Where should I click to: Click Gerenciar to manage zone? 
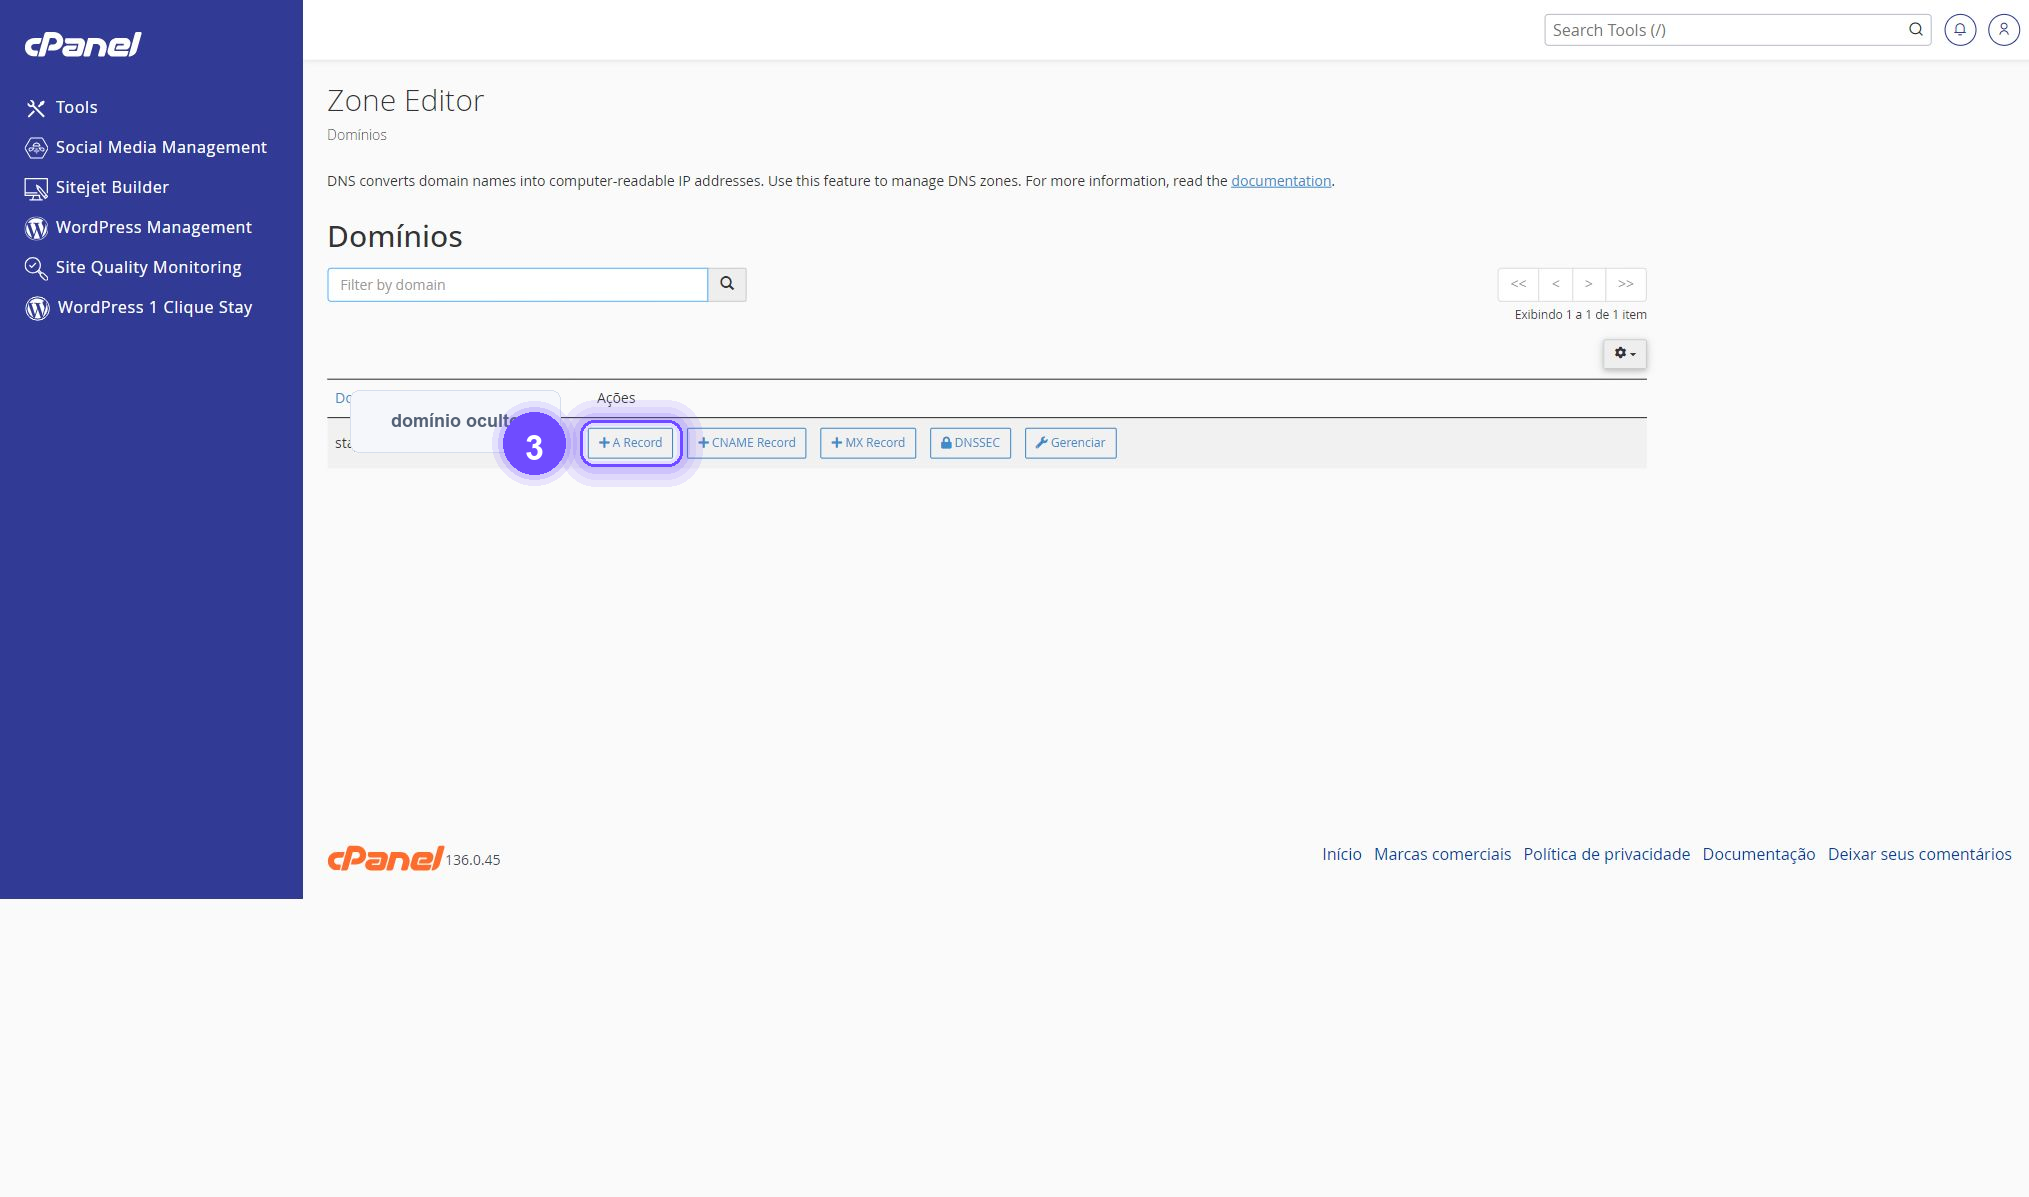coord(1070,443)
